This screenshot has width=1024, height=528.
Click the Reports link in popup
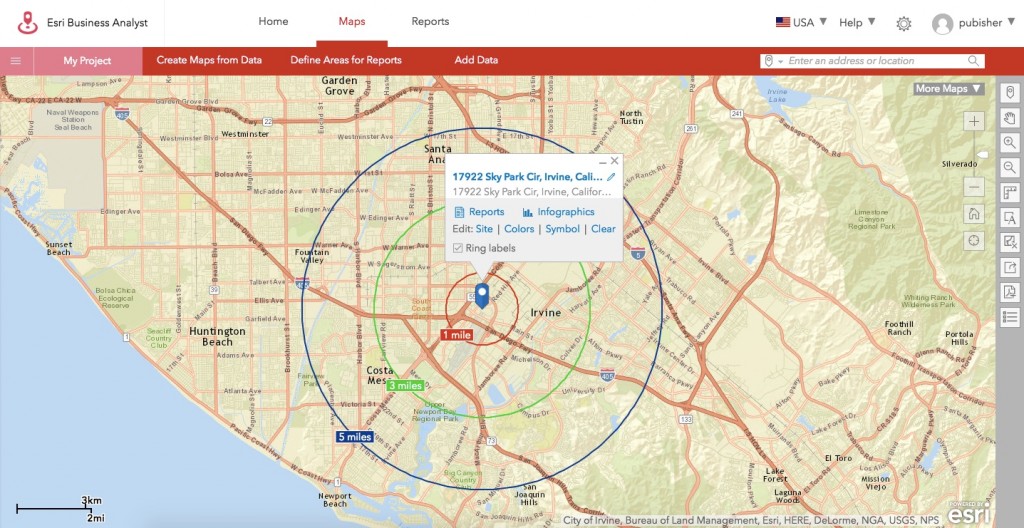coord(487,212)
